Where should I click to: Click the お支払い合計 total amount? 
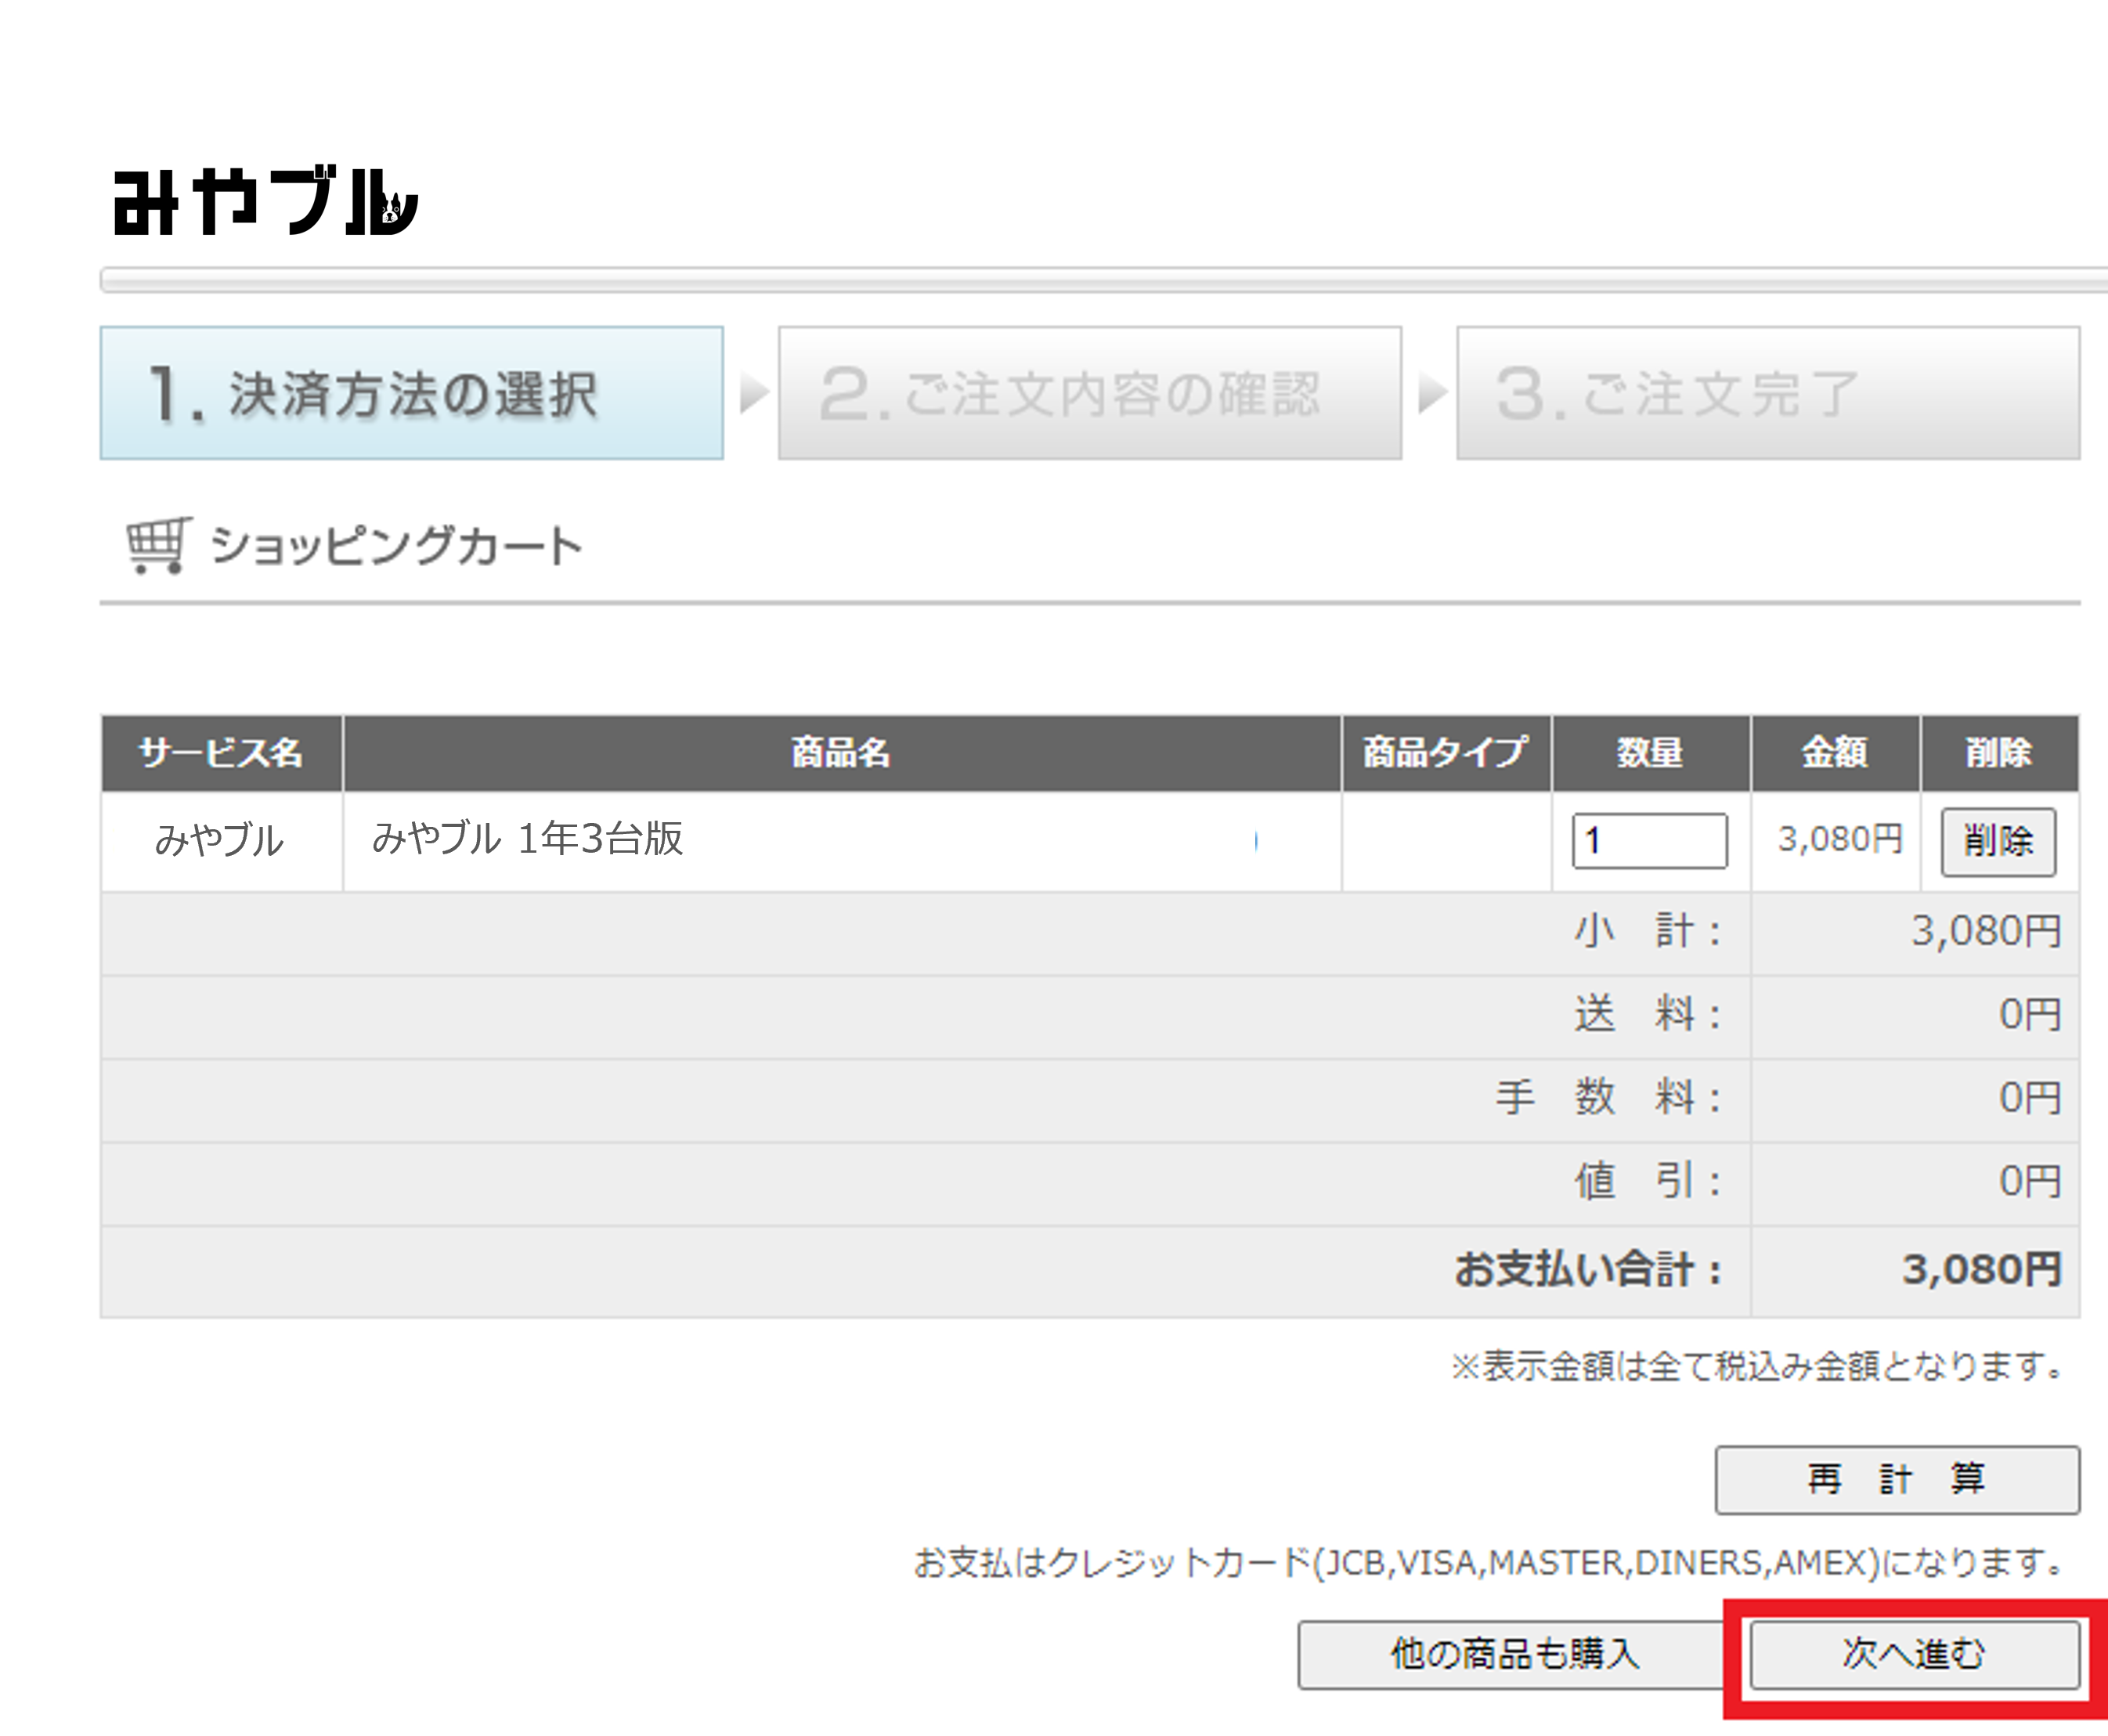(1981, 1270)
